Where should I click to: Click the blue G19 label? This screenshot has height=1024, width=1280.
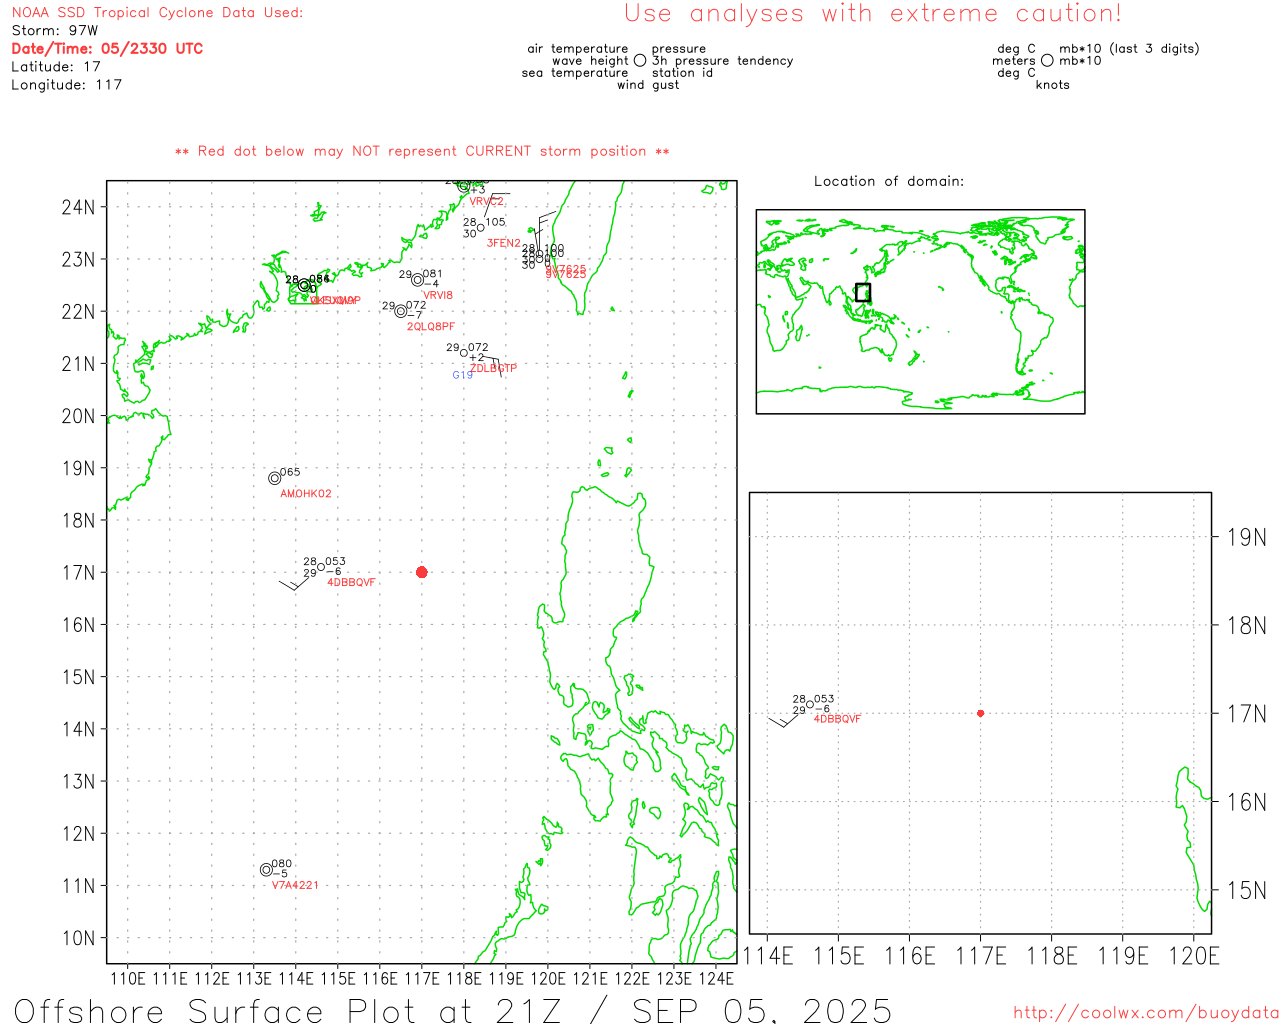pos(462,375)
